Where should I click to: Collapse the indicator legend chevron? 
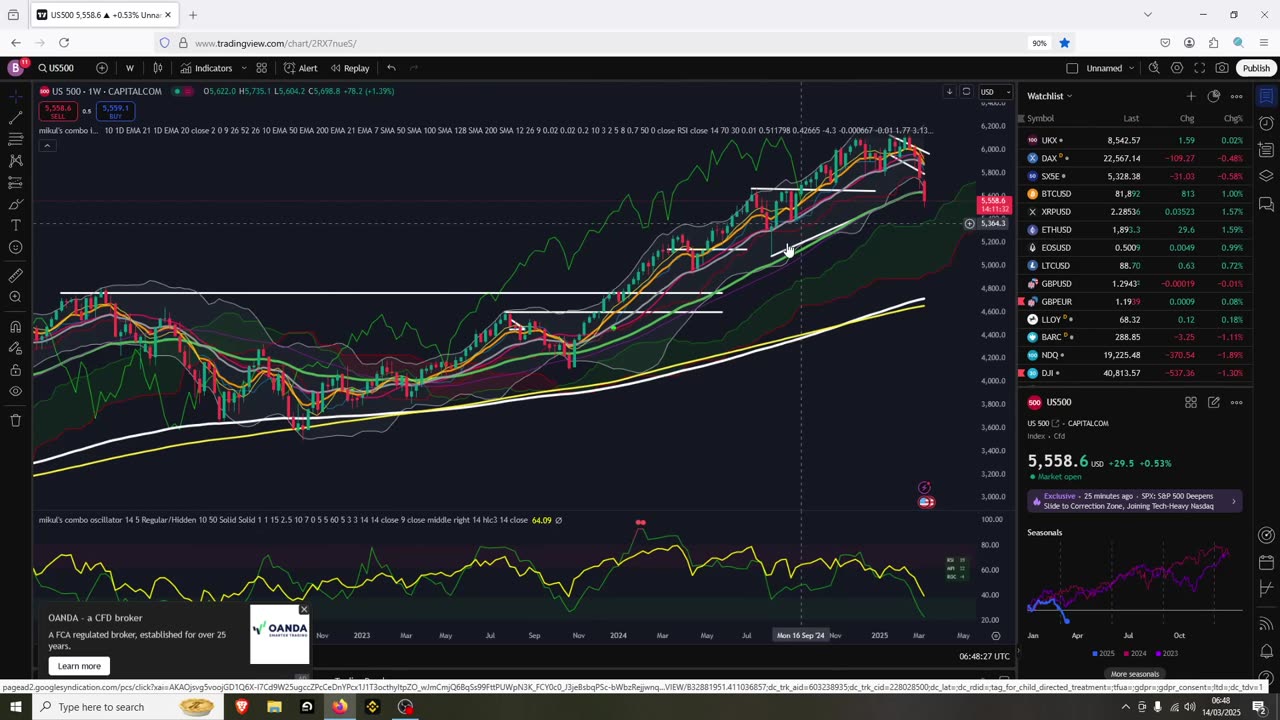[46, 146]
